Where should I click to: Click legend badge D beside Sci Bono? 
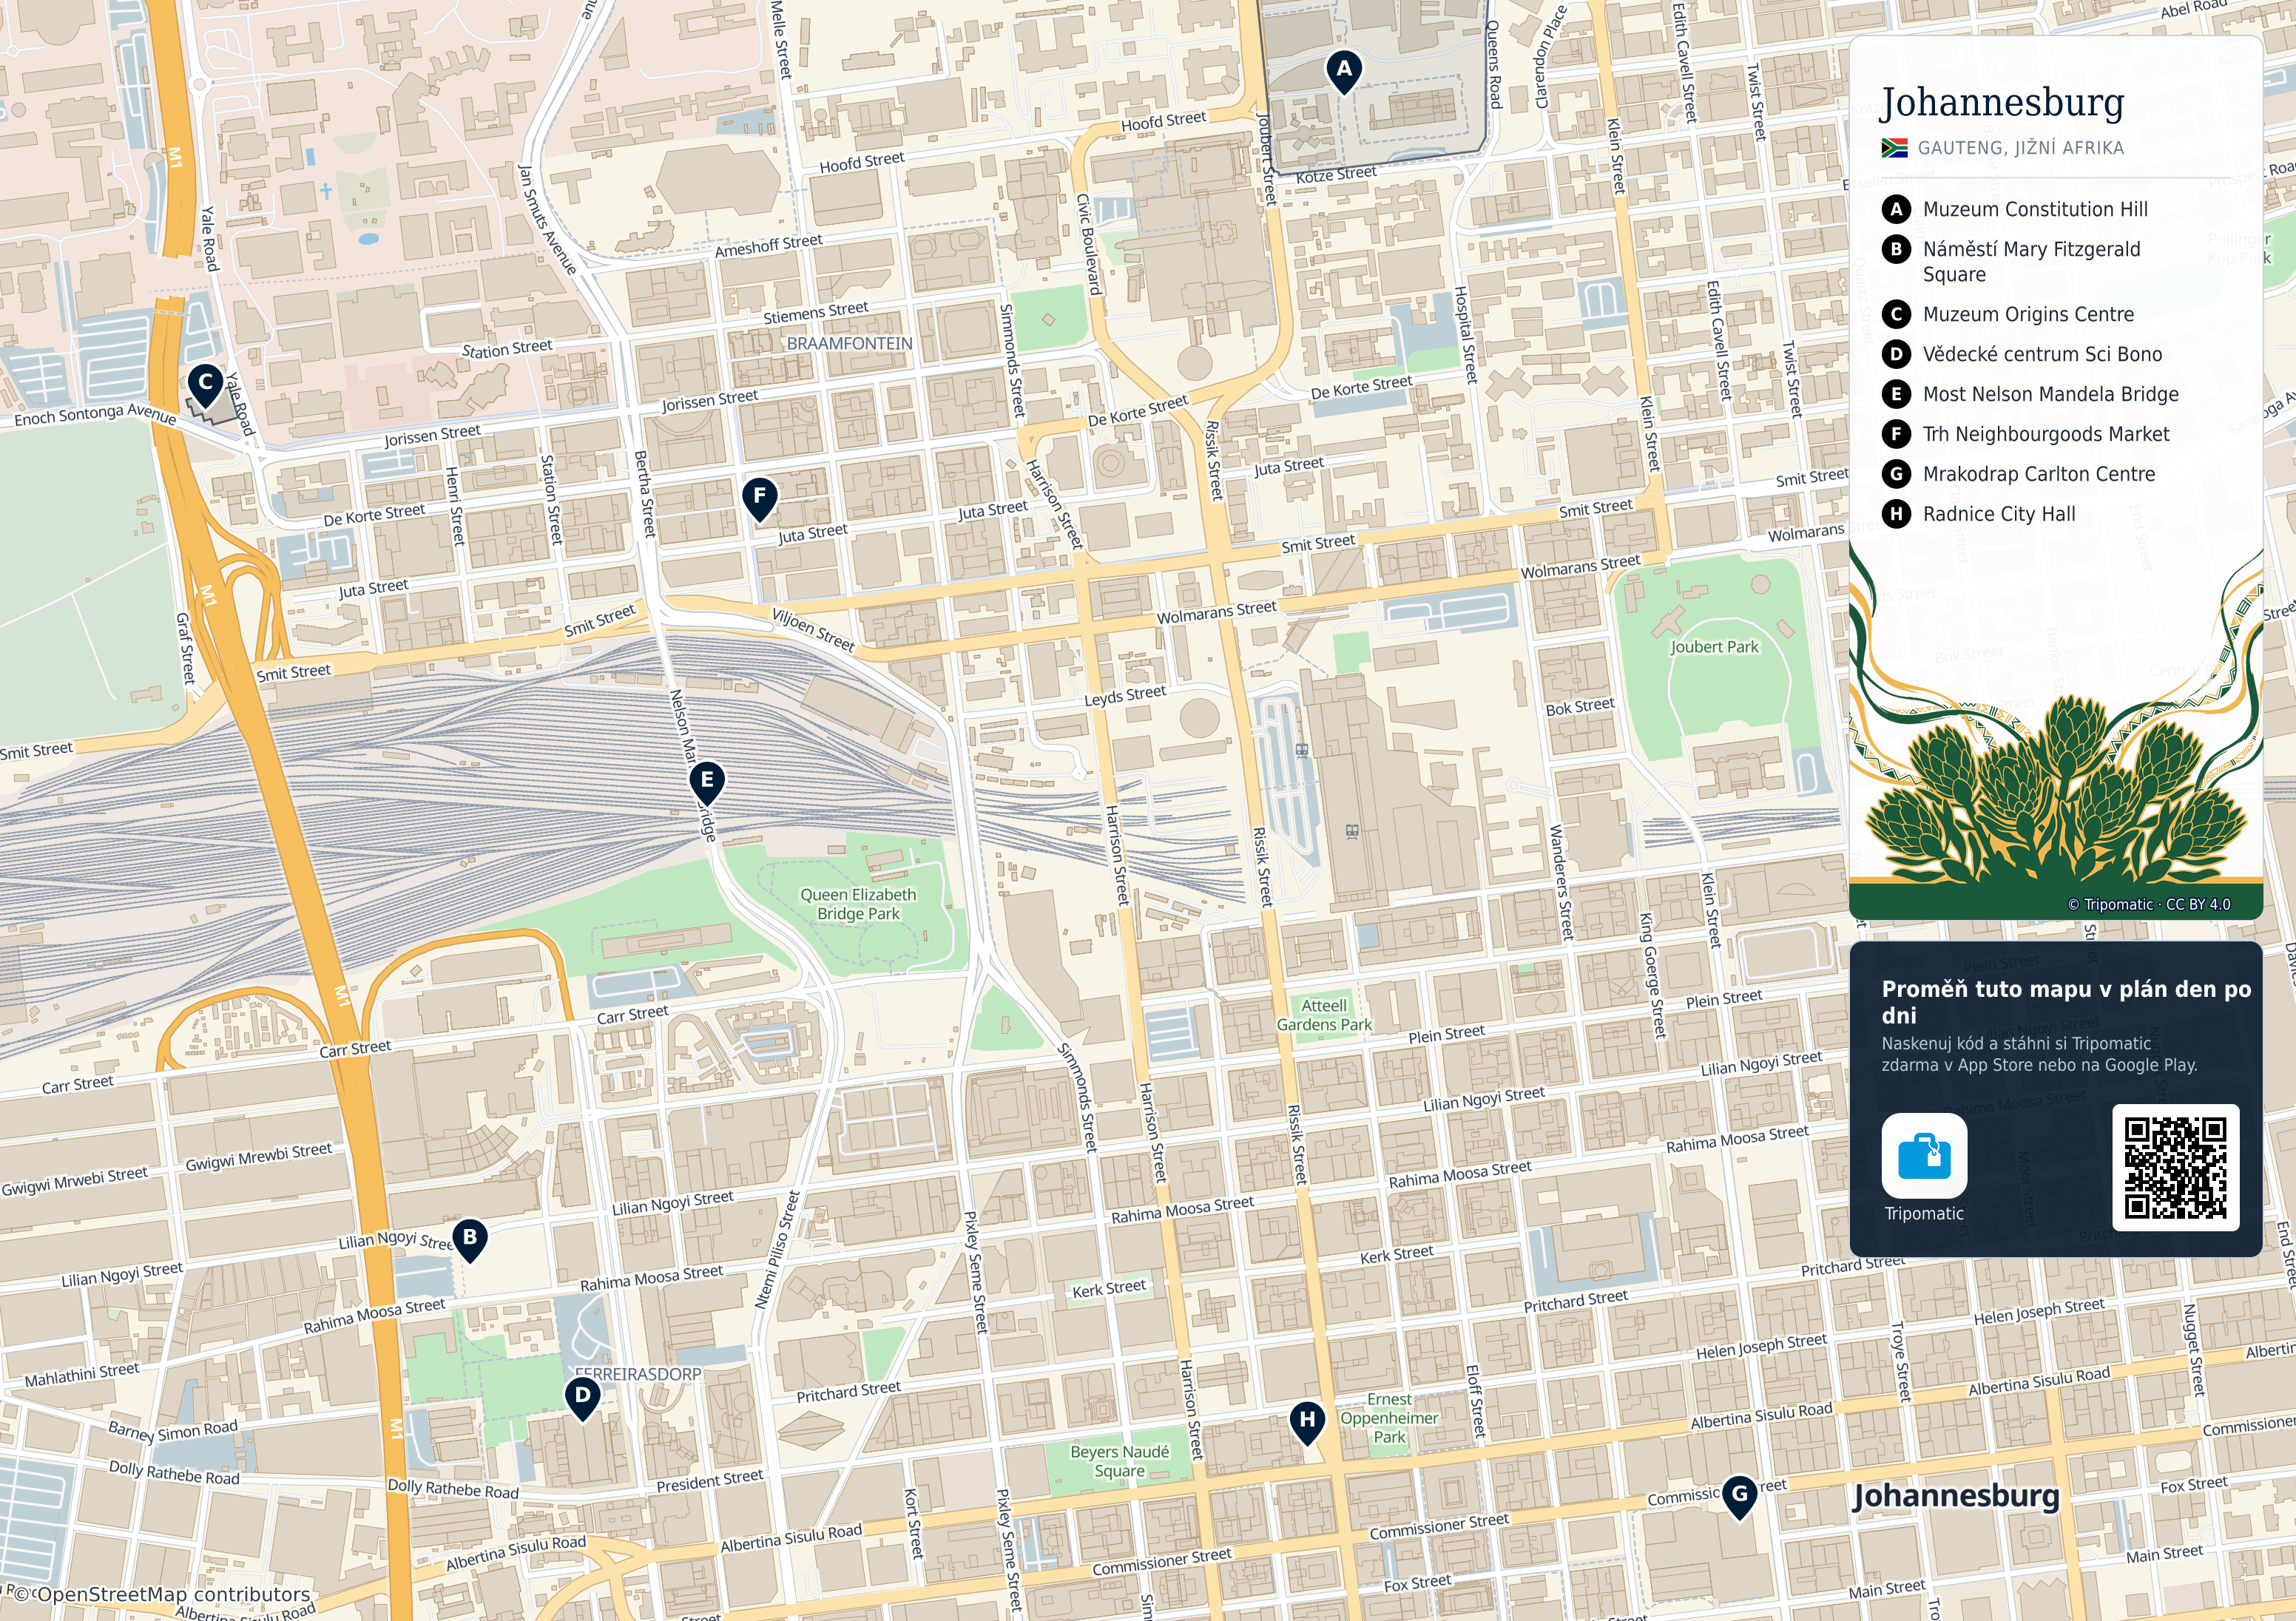tap(1896, 354)
